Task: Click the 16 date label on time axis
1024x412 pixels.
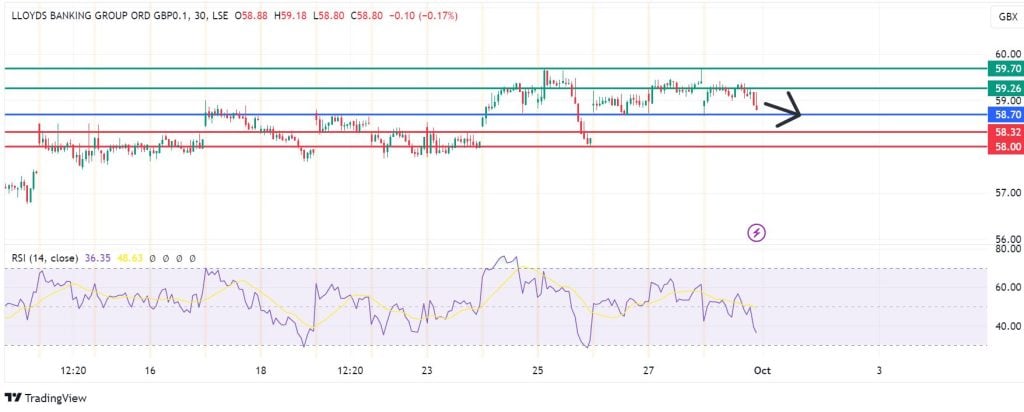Action: 150,370
